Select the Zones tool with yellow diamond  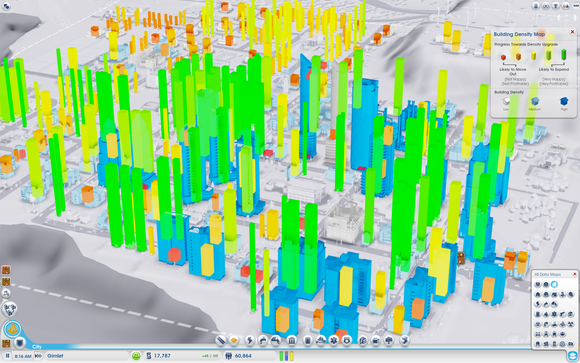point(234,340)
